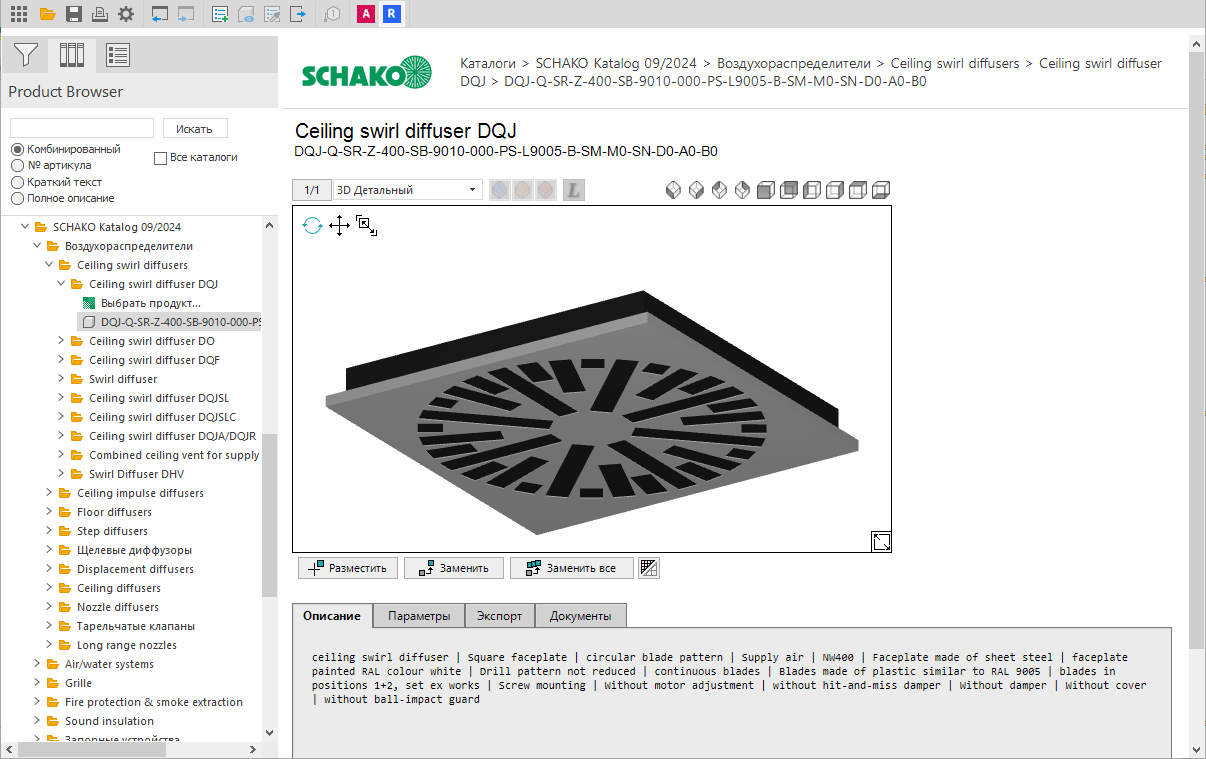The image size is (1206, 759).
Task: Click the blue cube icon above viewer
Action: click(499, 190)
